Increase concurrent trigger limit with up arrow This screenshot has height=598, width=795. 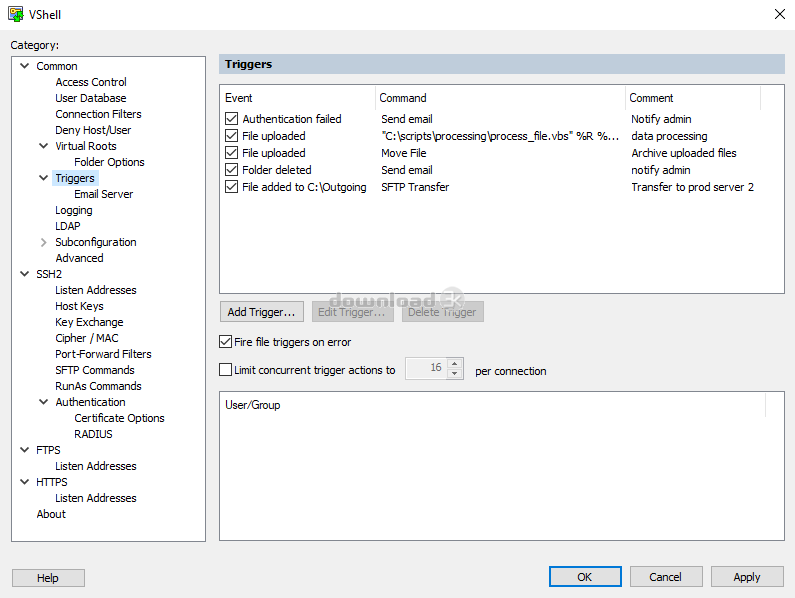tap(455, 364)
